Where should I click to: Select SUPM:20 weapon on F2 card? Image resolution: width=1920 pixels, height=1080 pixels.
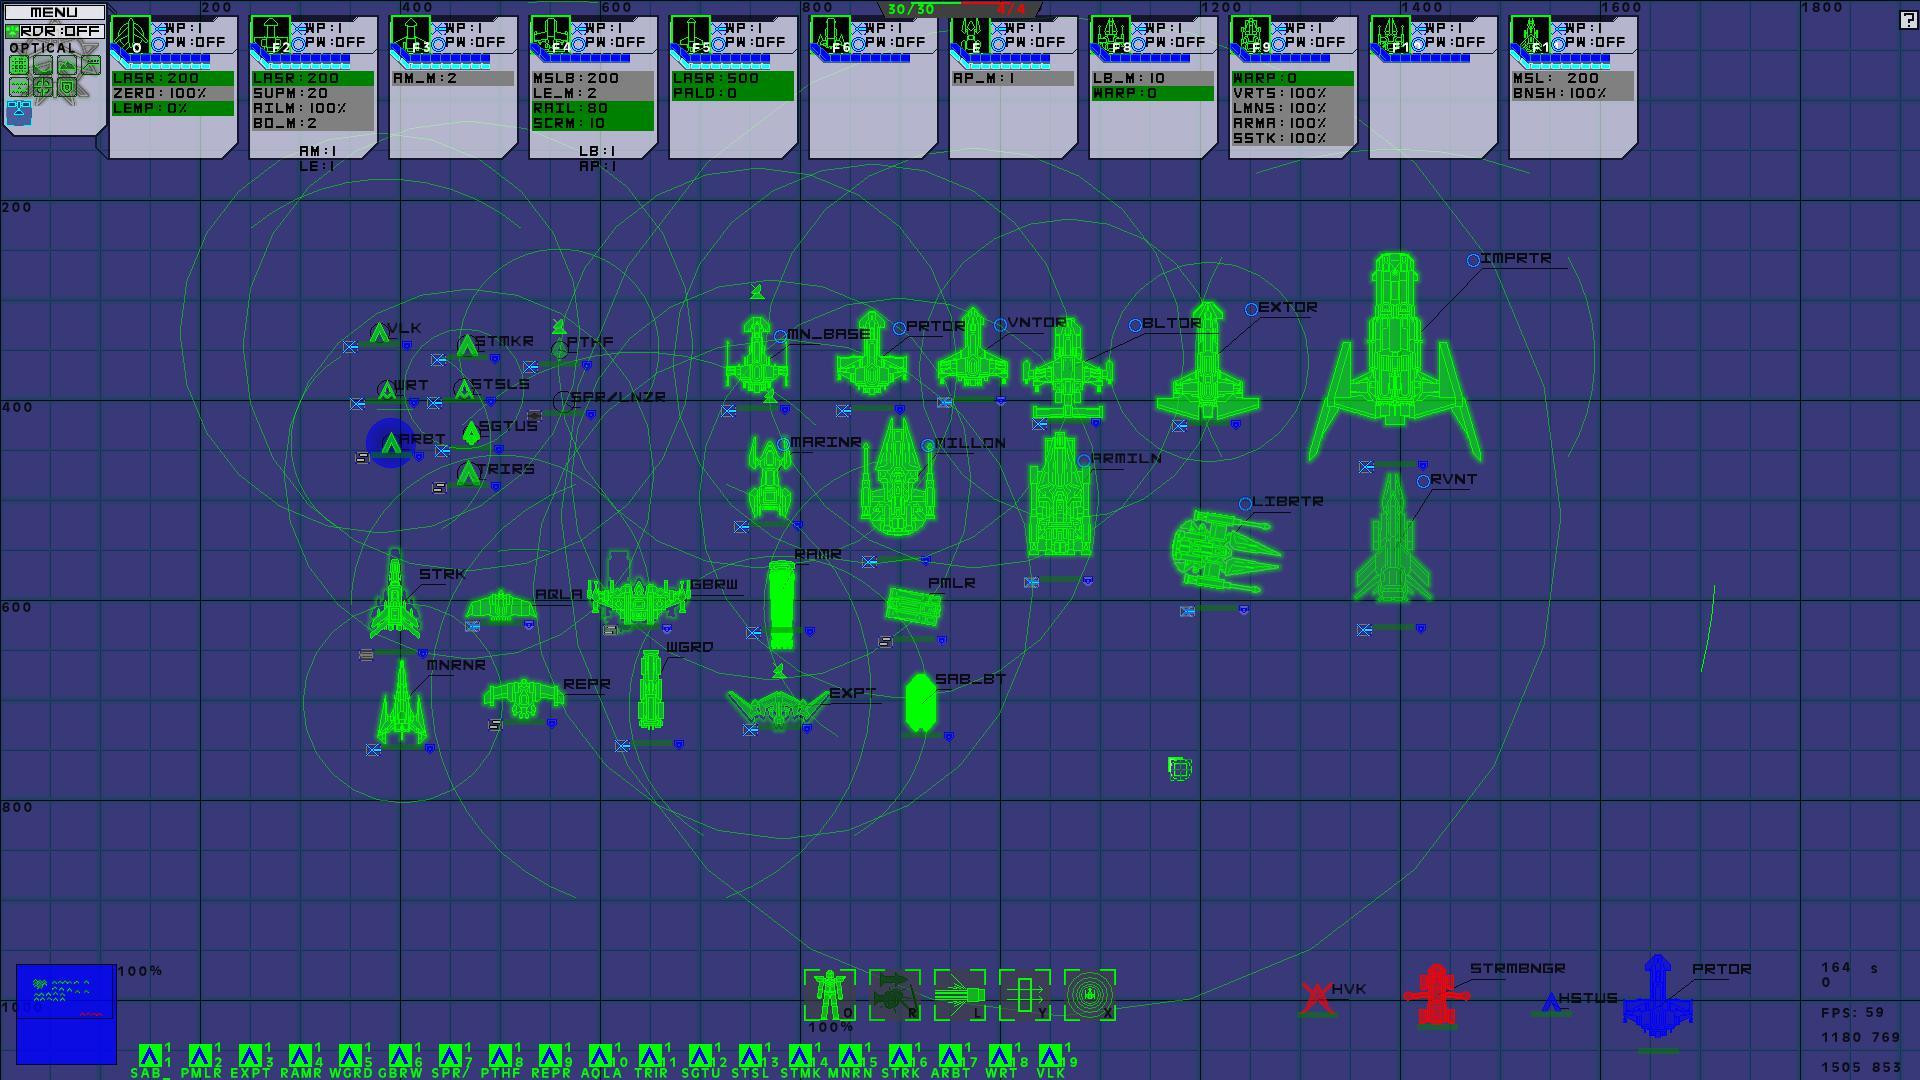[x=313, y=93]
